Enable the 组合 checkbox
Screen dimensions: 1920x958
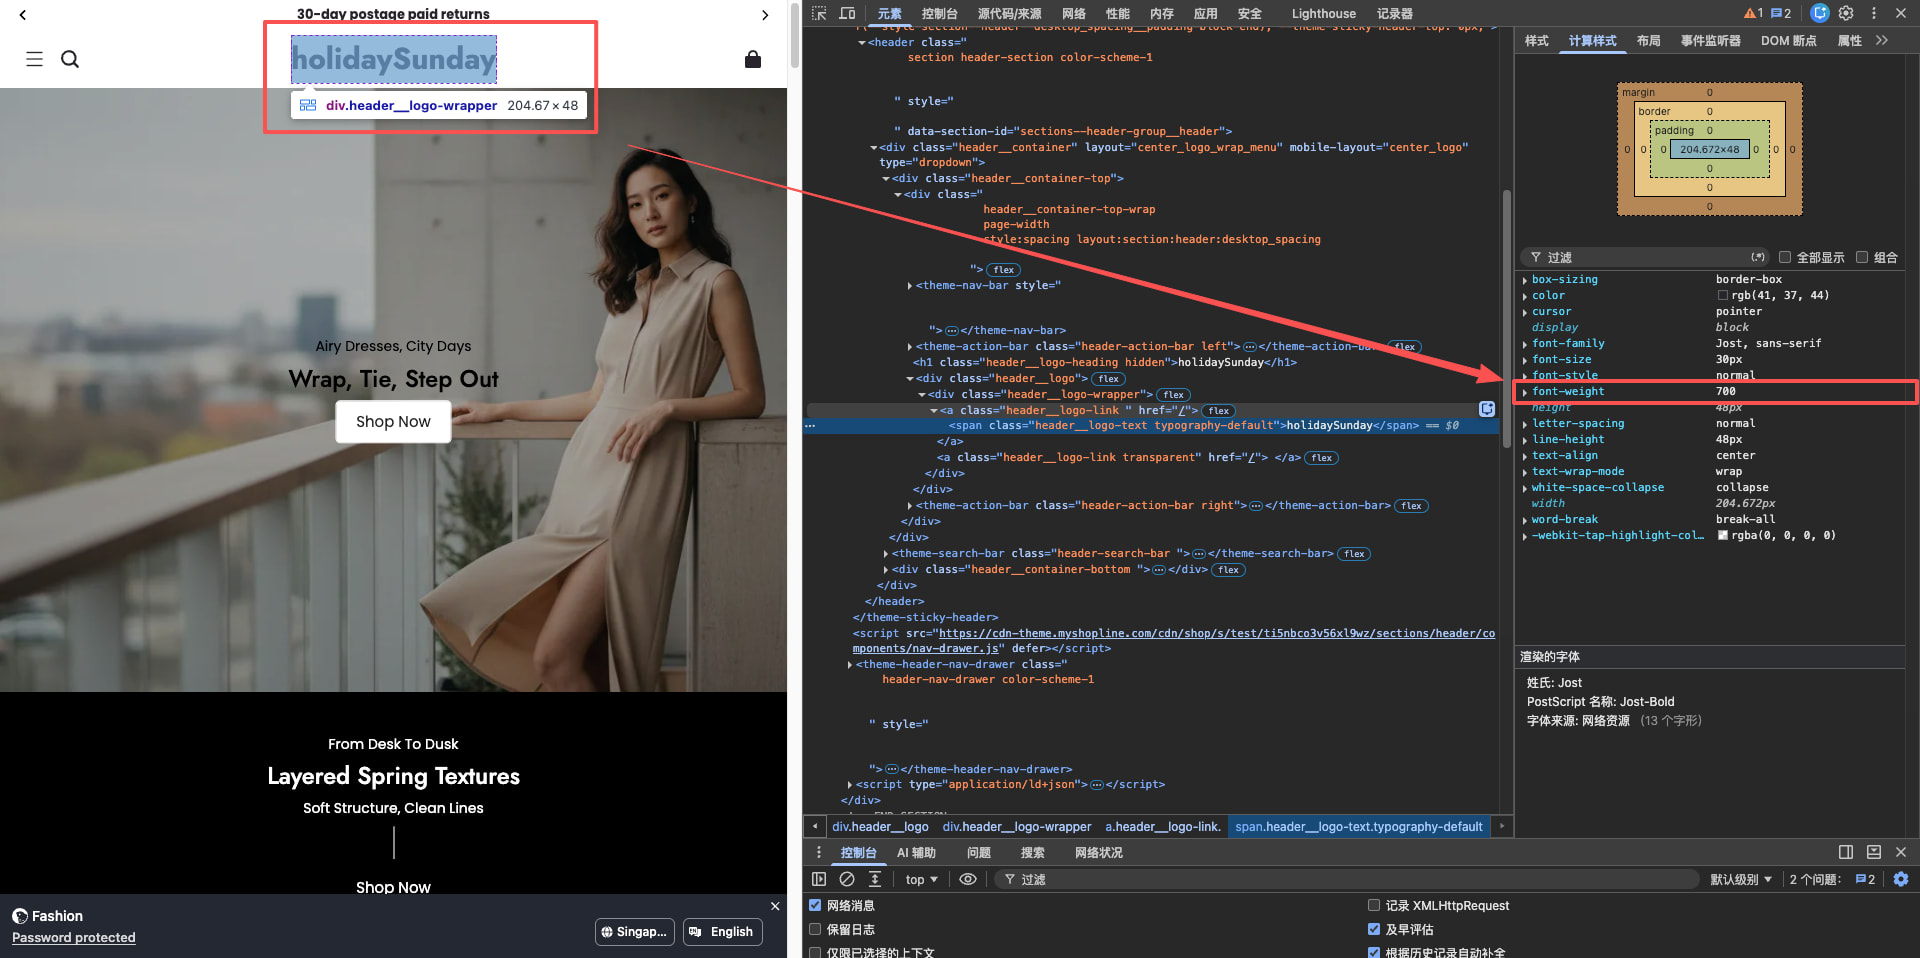pos(1862,257)
